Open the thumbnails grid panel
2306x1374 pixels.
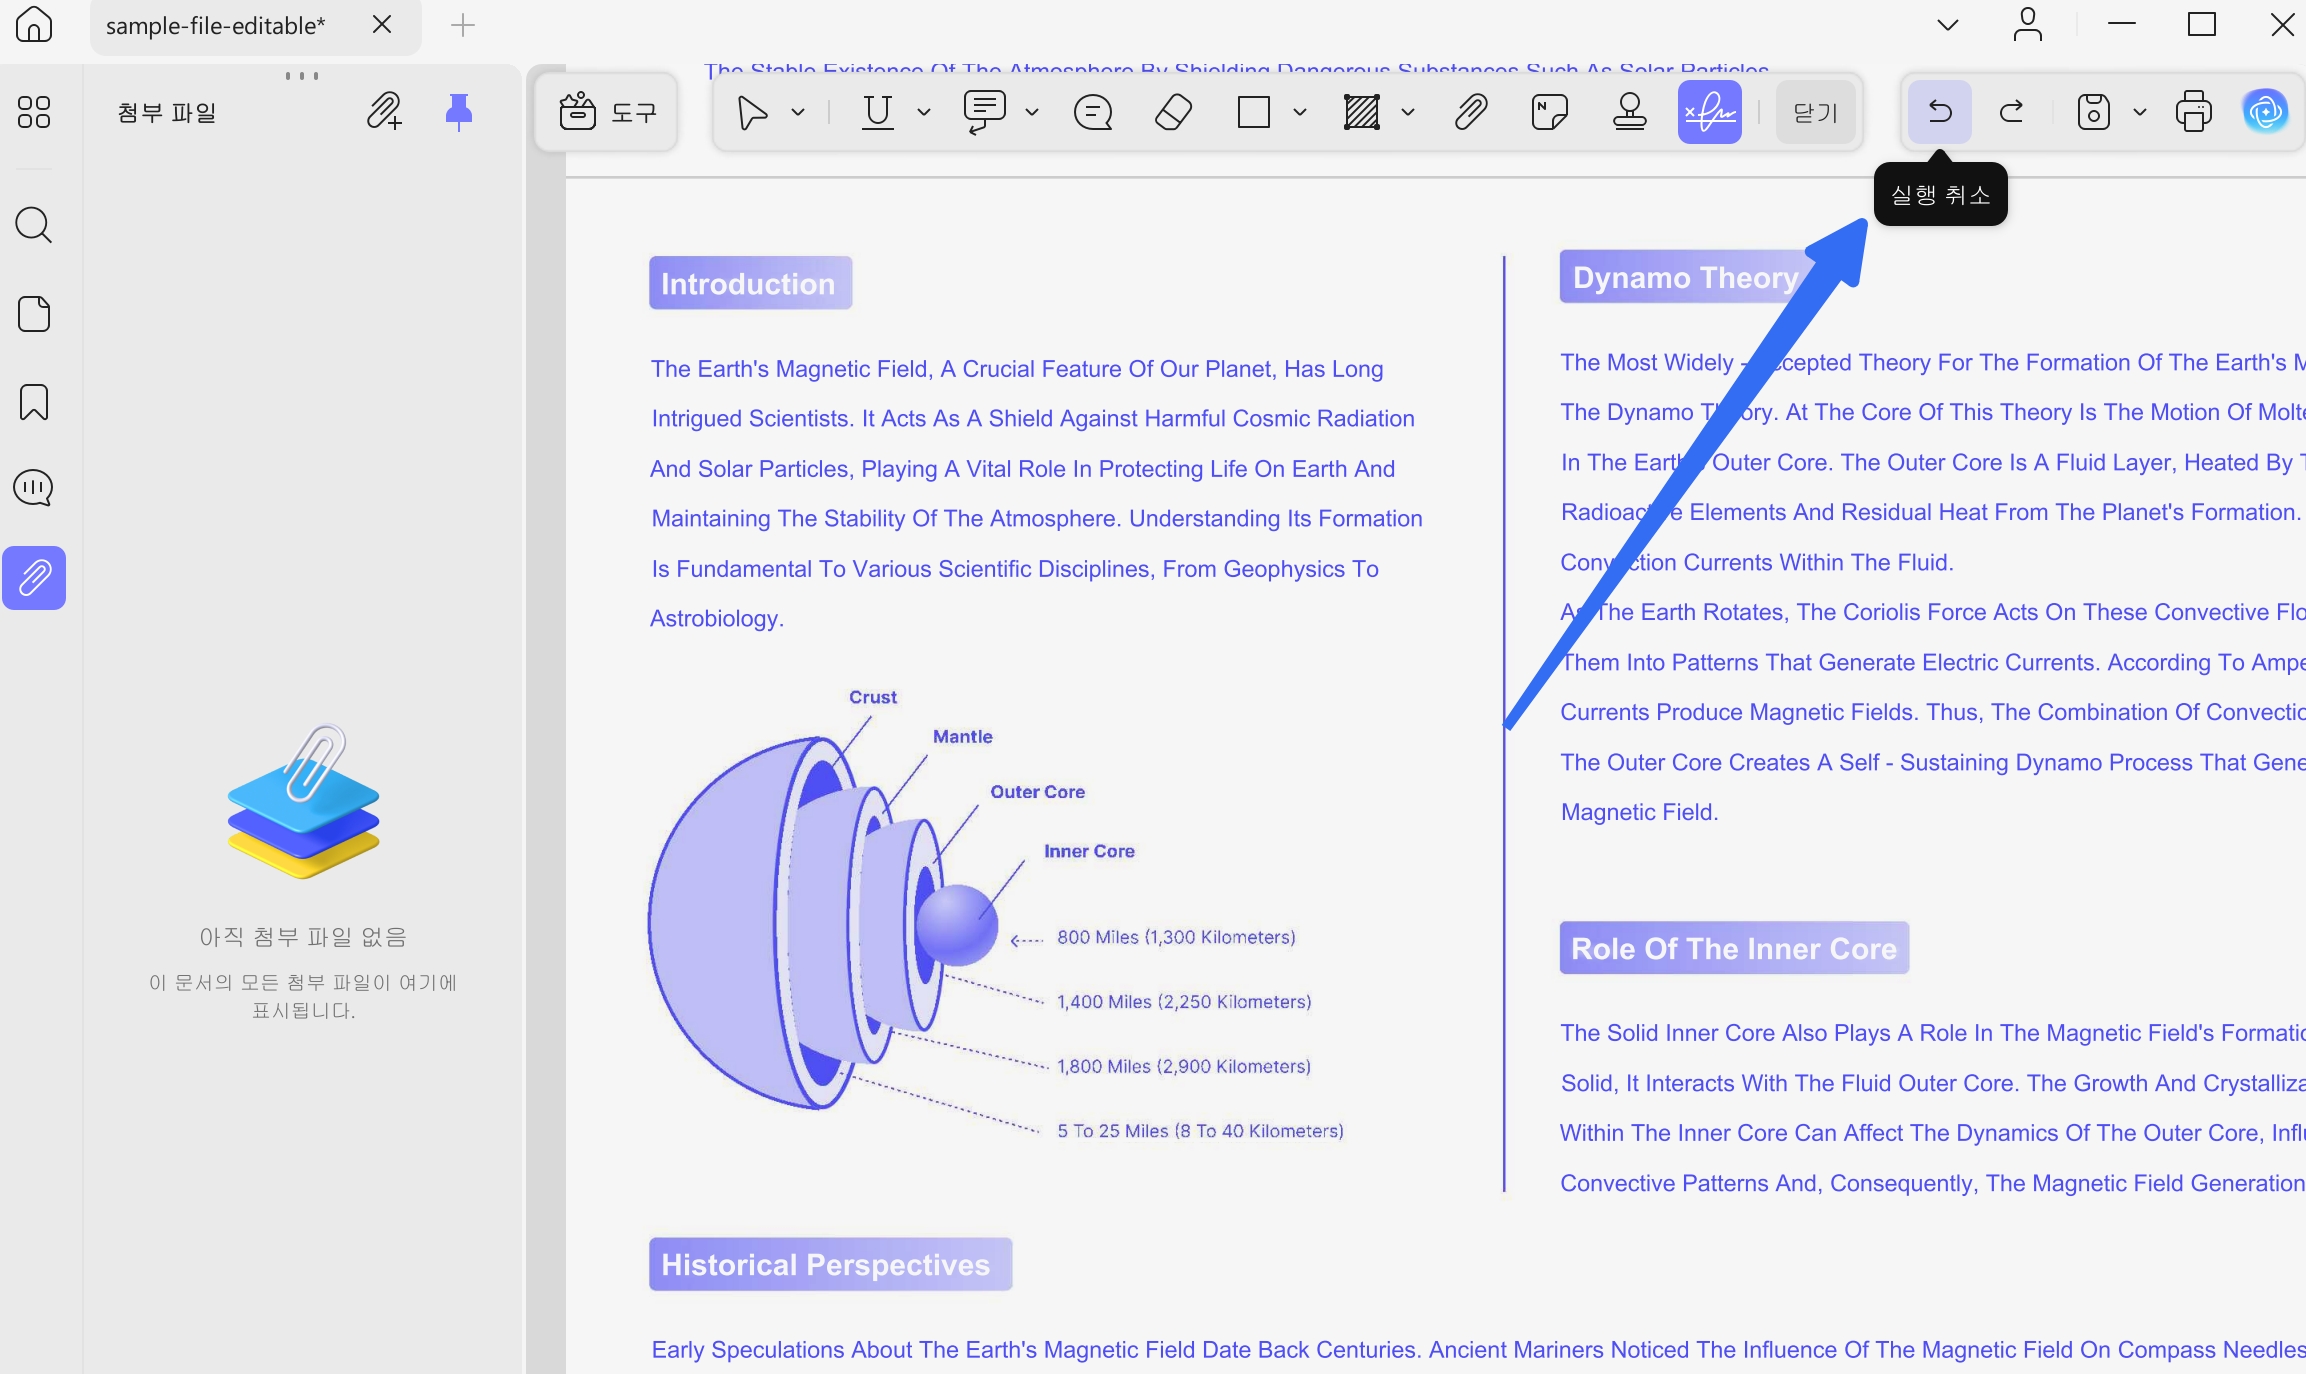click(34, 111)
